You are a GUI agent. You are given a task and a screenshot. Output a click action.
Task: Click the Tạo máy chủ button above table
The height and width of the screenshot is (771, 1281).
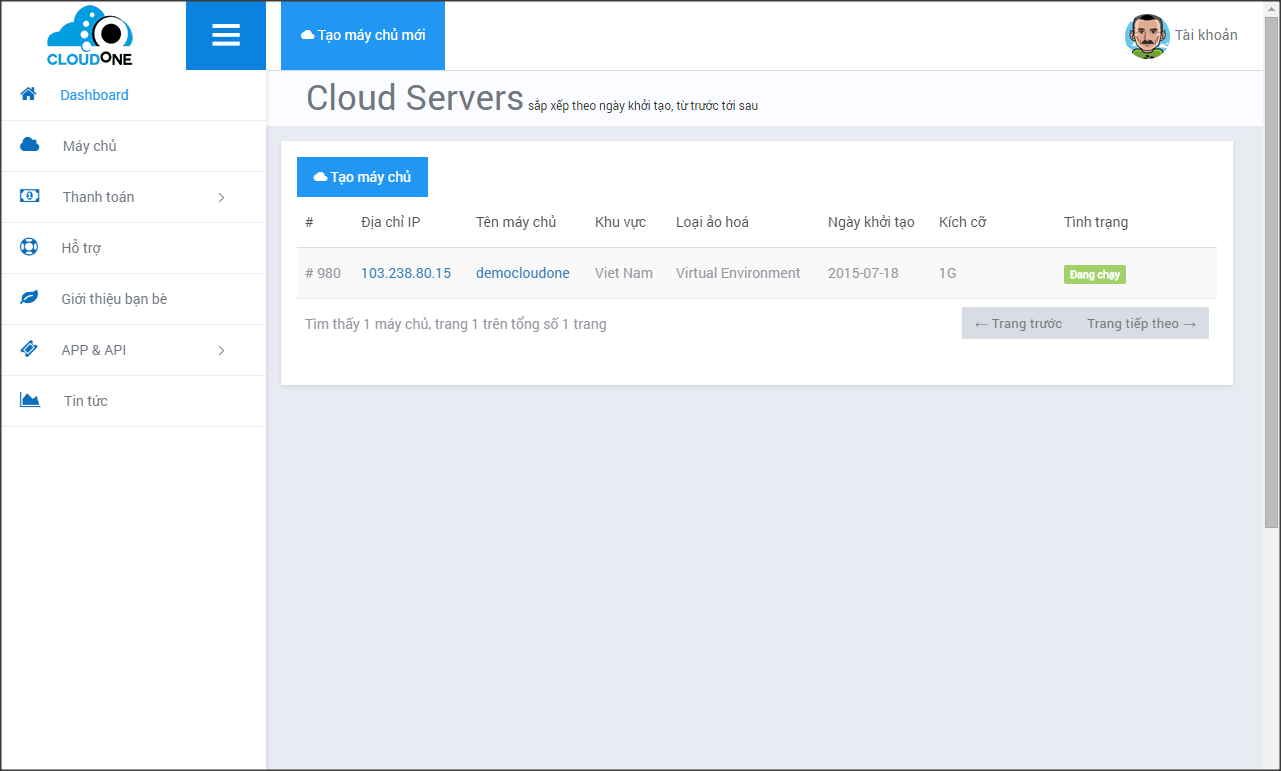[362, 177]
